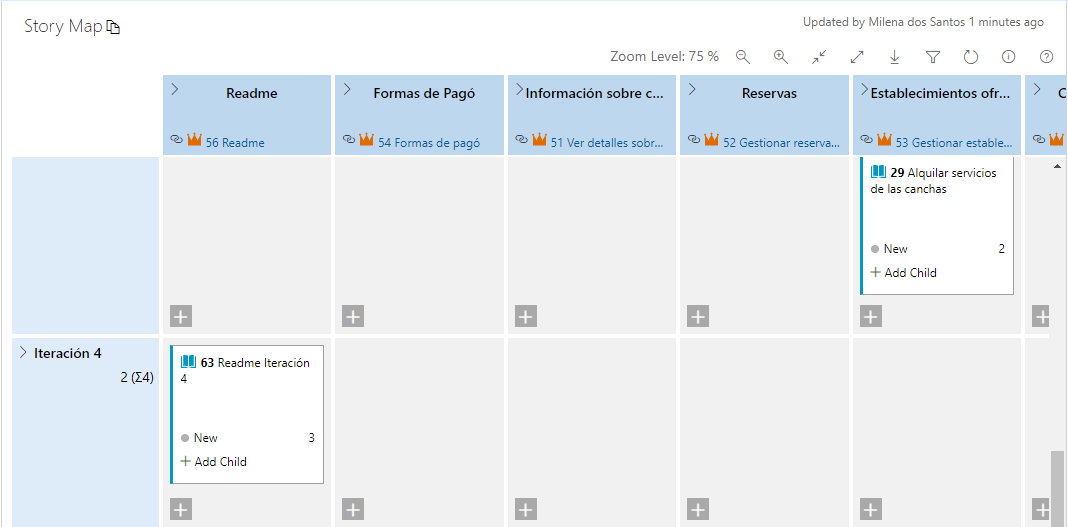Open card 29 Alquilar servicios title
This screenshot has height=527, width=1068.
pos(934,180)
